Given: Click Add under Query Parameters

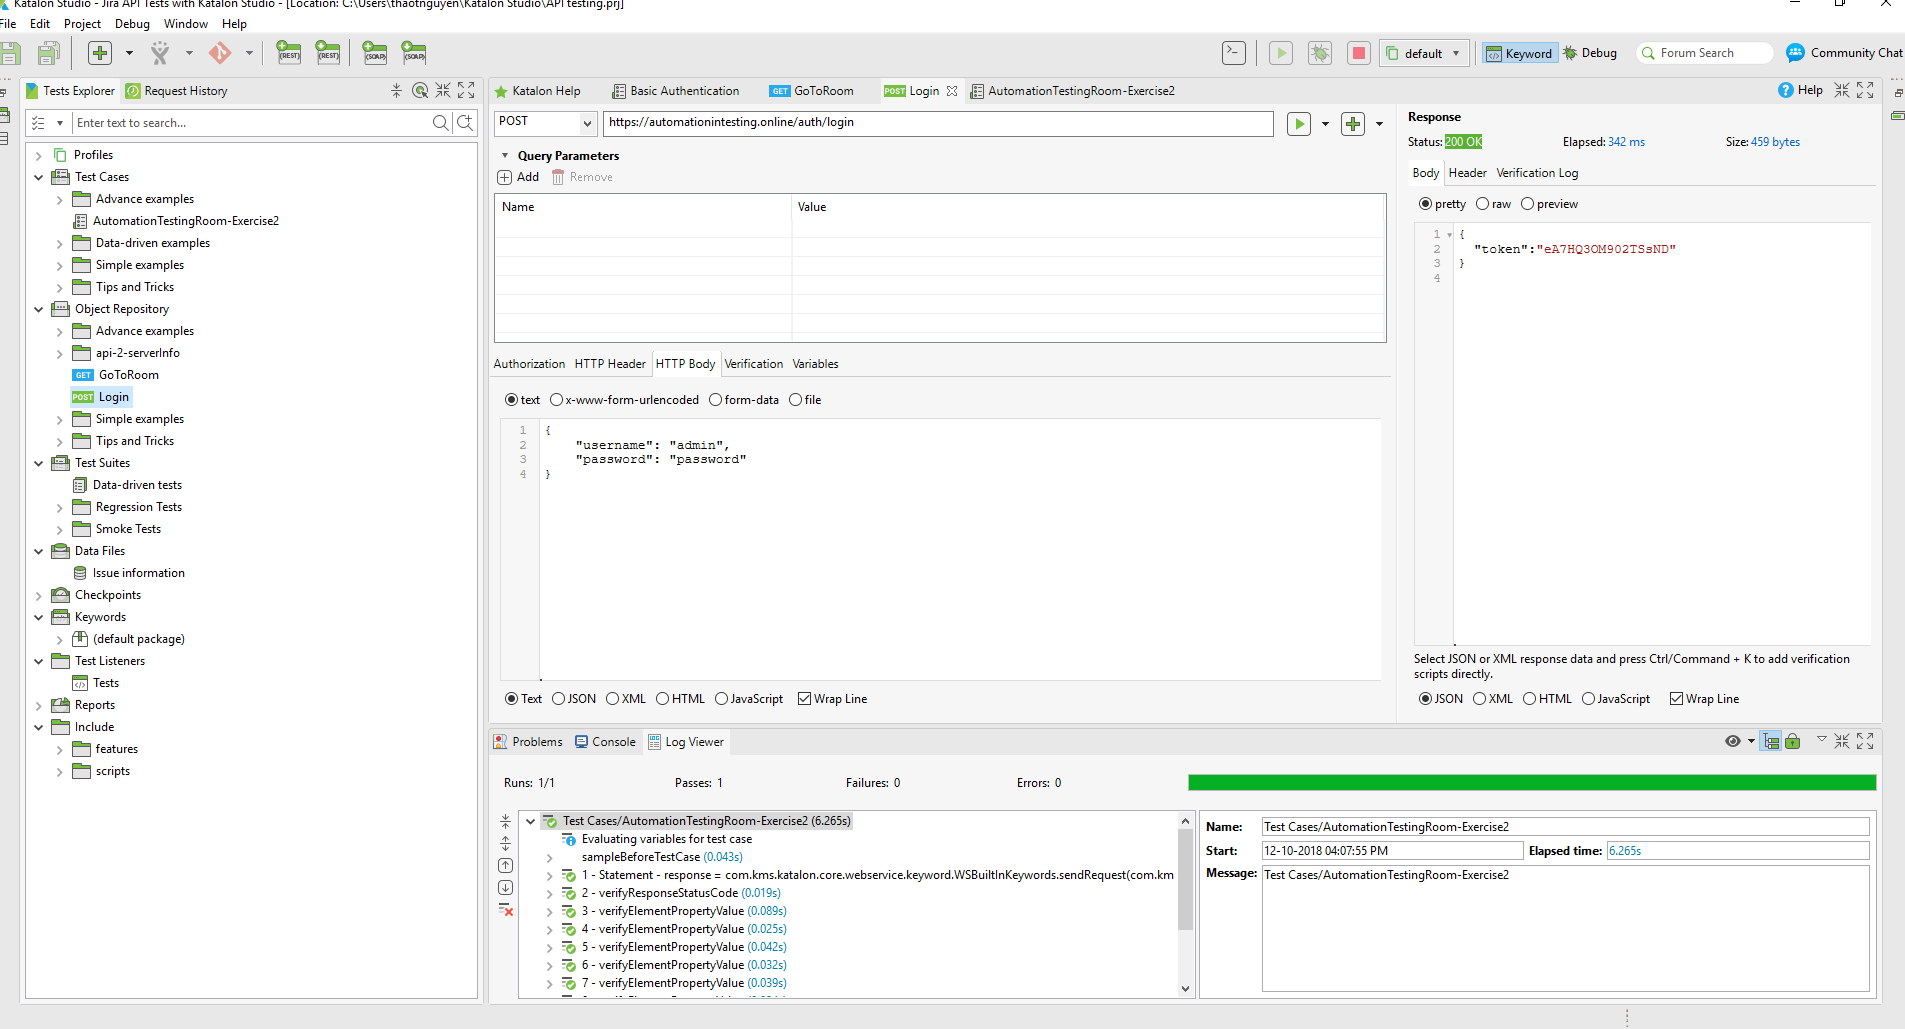Looking at the screenshot, I should (518, 177).
